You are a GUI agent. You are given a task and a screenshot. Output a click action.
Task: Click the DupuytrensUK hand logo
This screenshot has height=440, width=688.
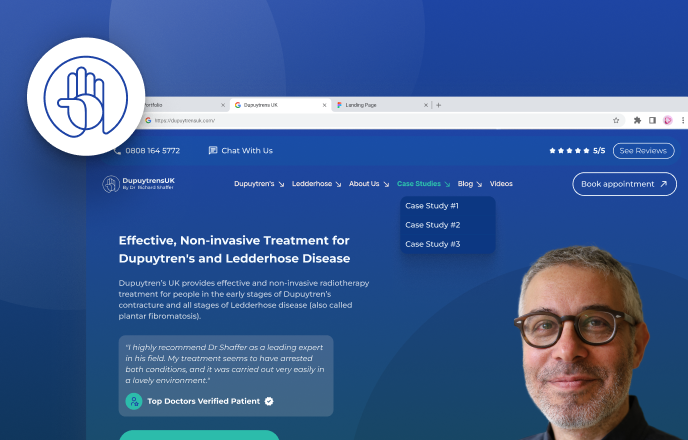coord(111,184)
